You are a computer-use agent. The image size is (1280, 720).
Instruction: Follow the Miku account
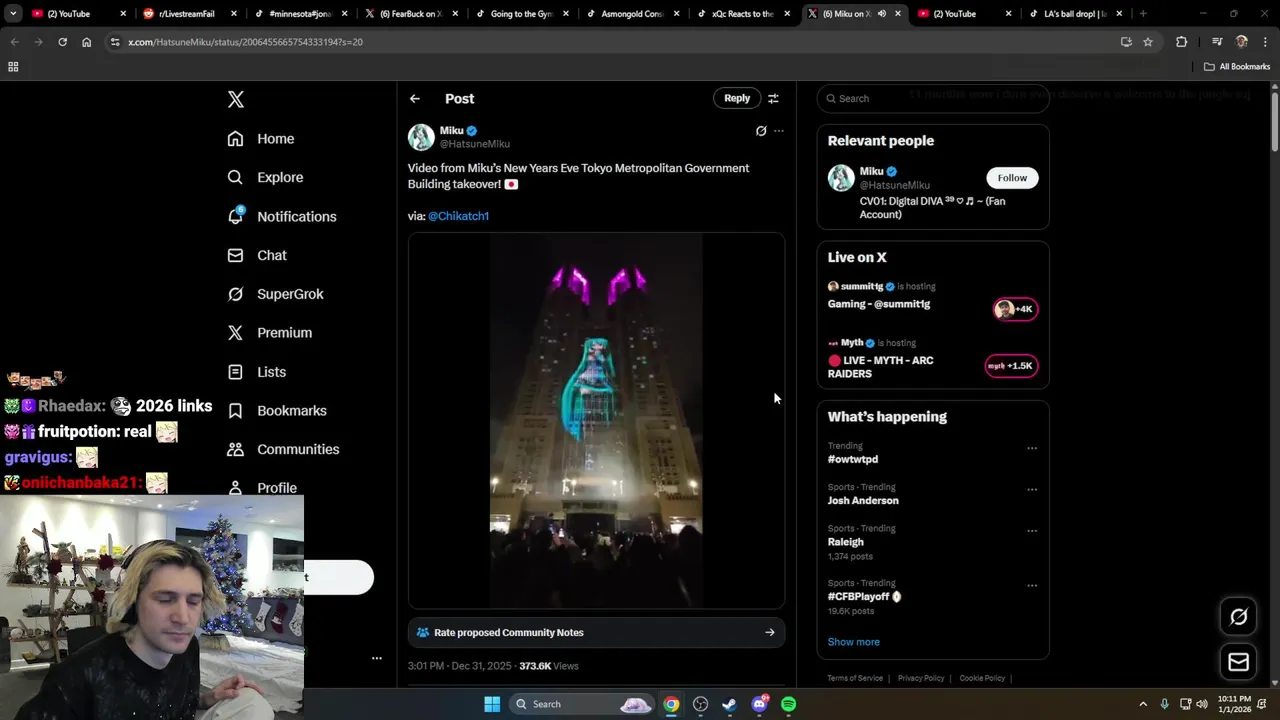pyautogui.click(x=1012, y=178)
